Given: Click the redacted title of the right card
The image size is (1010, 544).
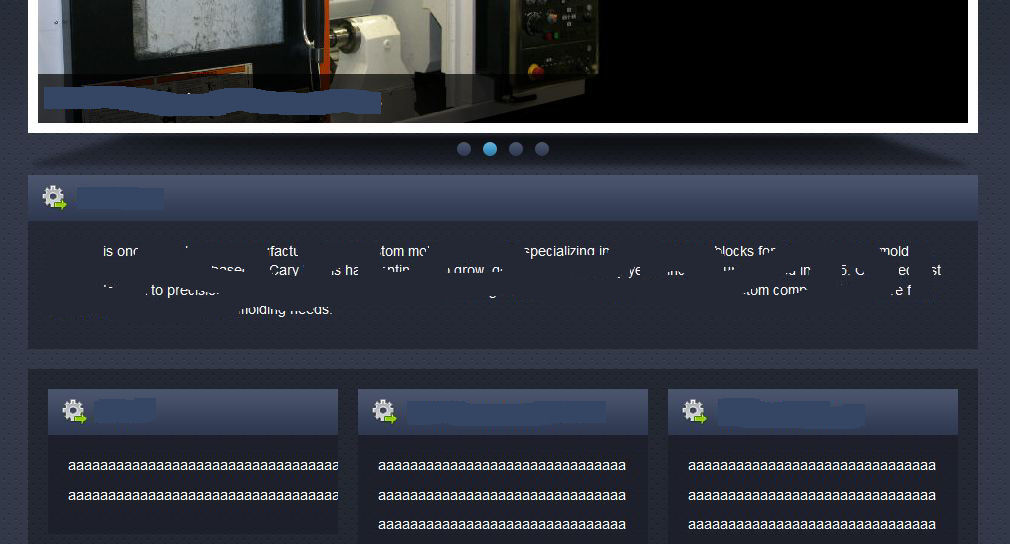Looking at the screenshot, I should [x=790, y=413].
